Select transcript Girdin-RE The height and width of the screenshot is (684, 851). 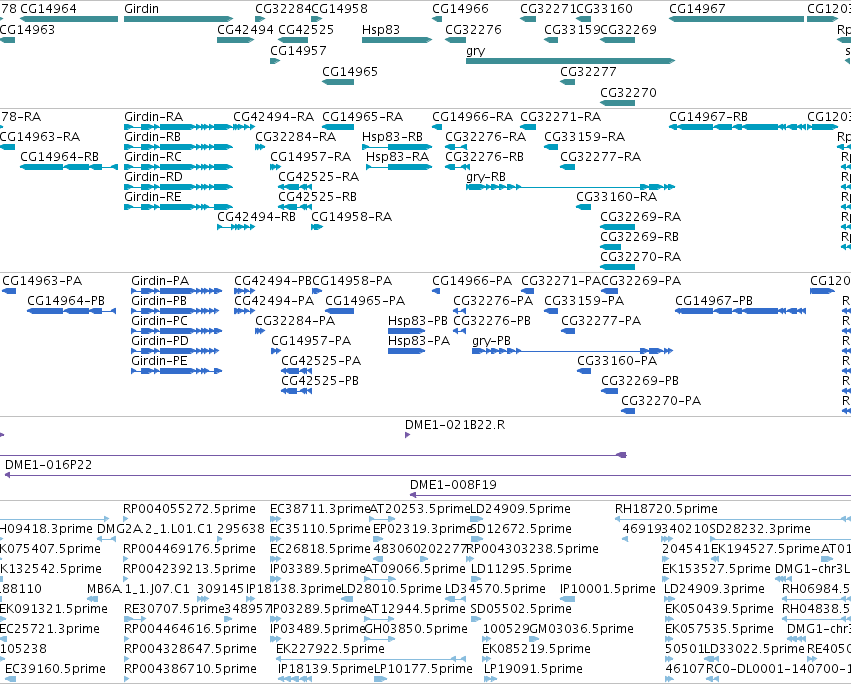153,197
